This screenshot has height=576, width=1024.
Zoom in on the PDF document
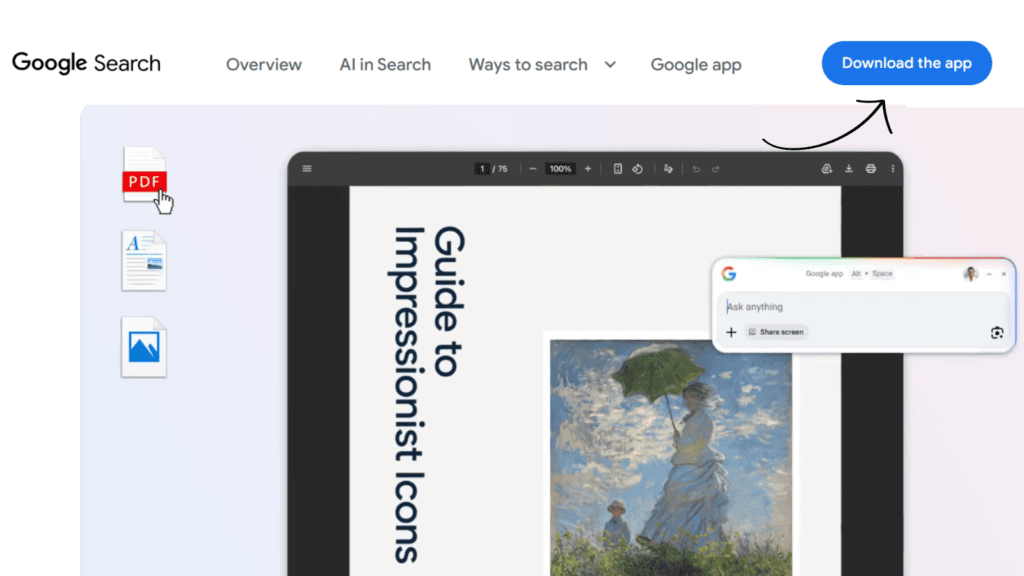click(588, 169)
